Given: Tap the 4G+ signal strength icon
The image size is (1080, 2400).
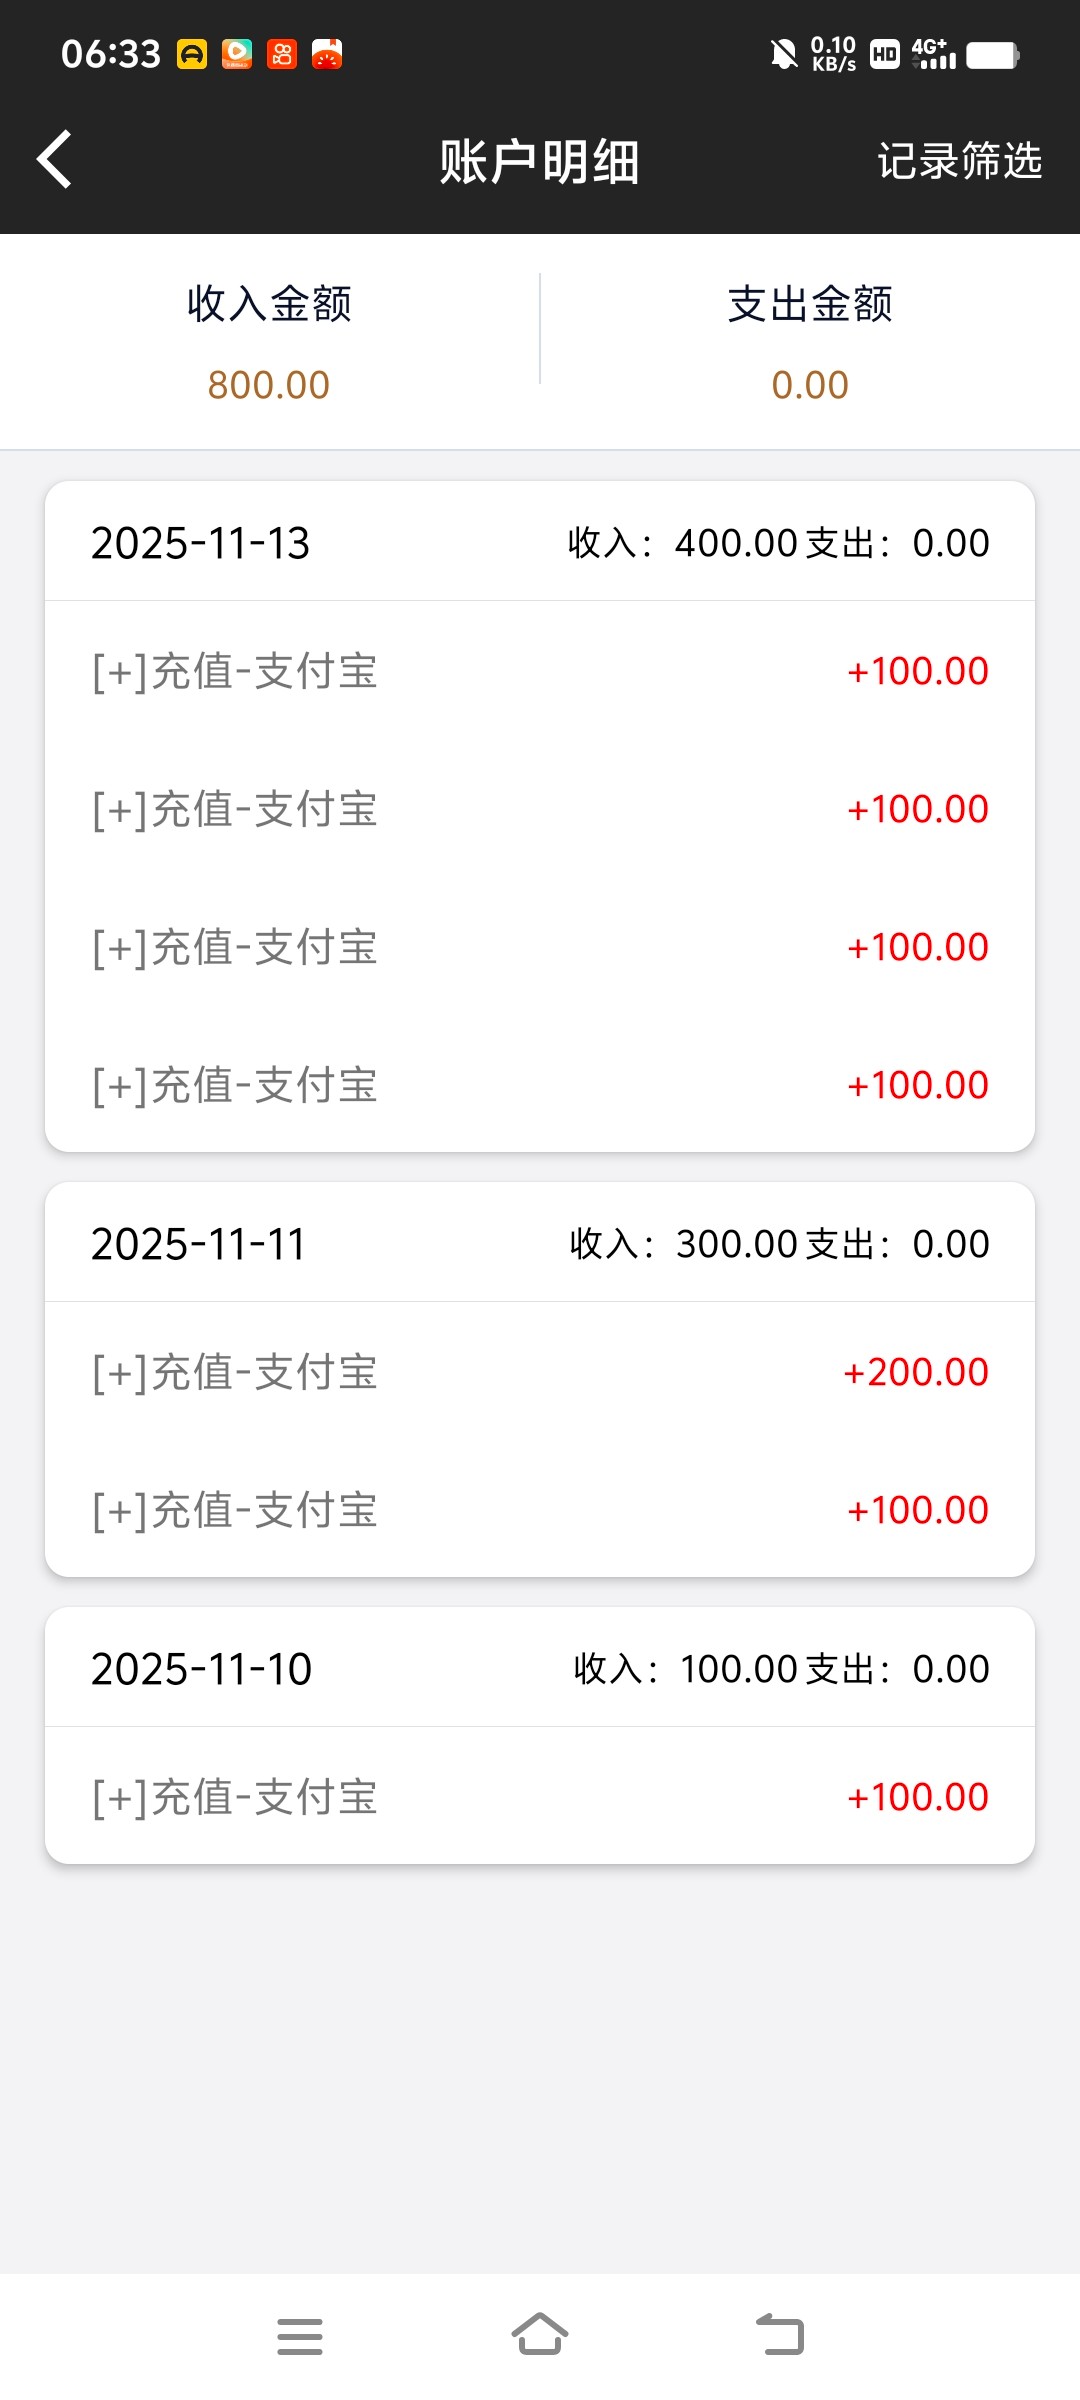Looking at the screenshot, I should 934,54.
